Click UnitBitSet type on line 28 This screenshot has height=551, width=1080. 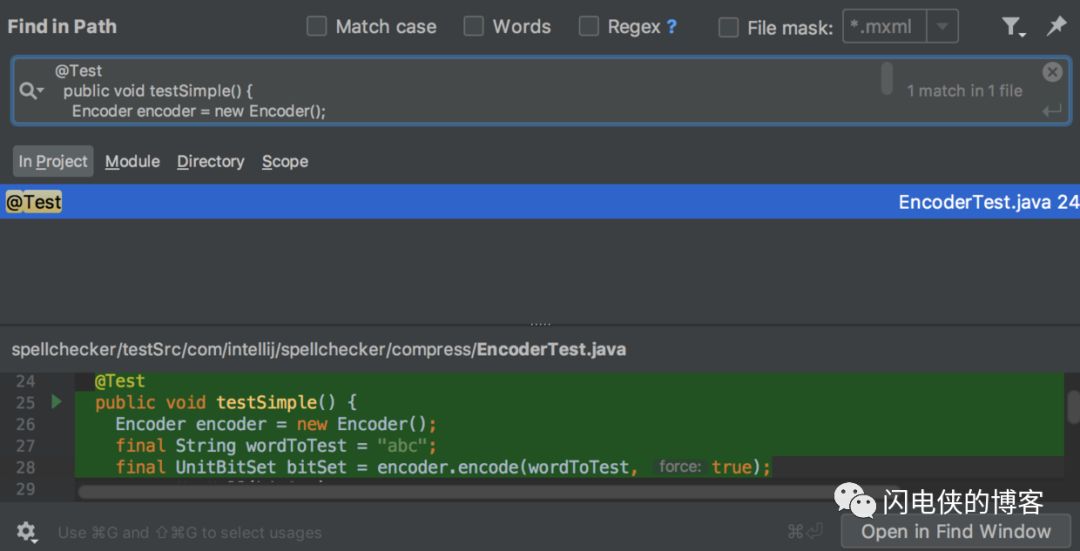point(226,467)
